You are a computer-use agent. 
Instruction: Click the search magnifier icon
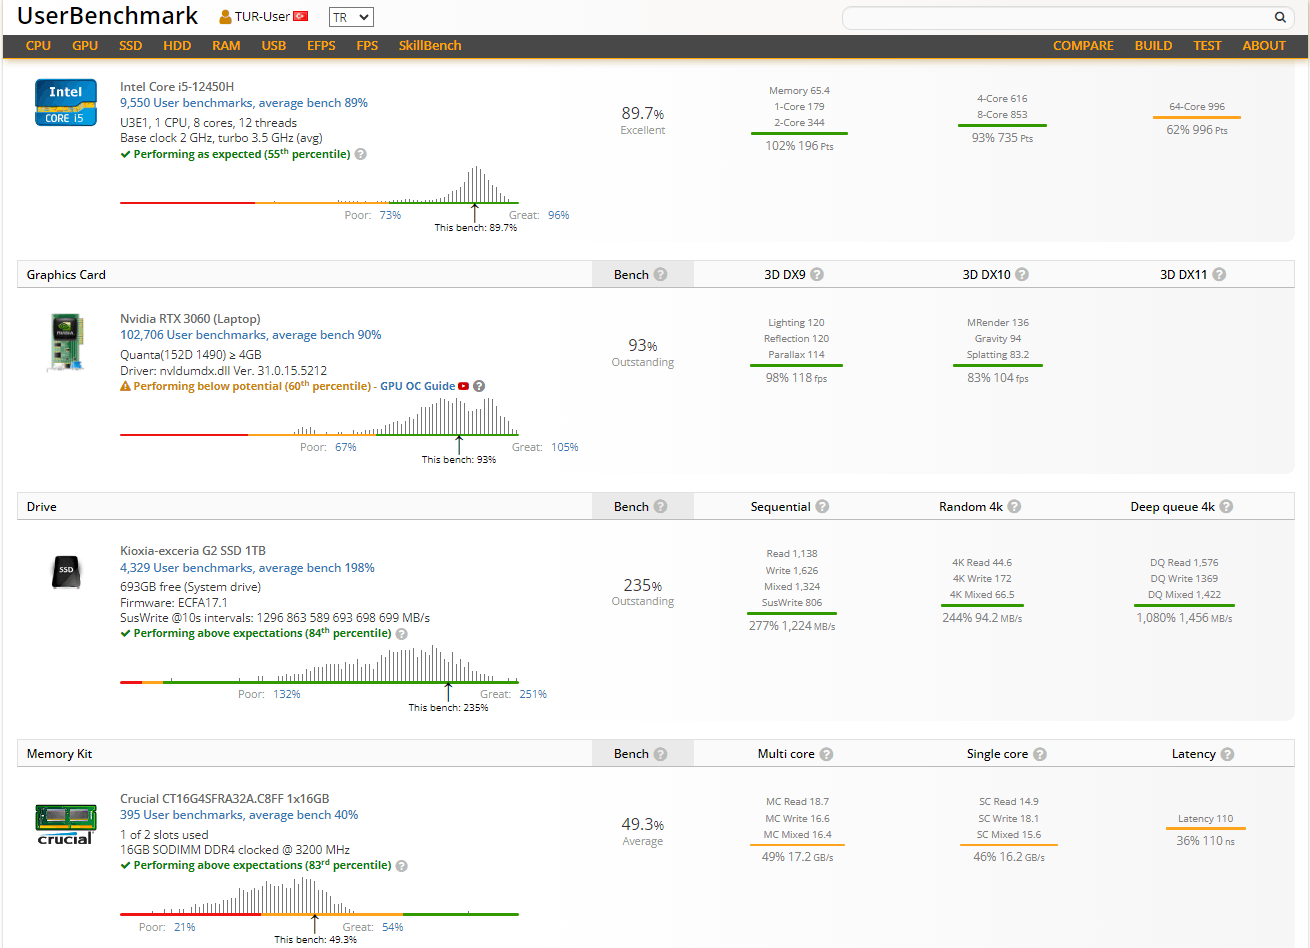1280,17
